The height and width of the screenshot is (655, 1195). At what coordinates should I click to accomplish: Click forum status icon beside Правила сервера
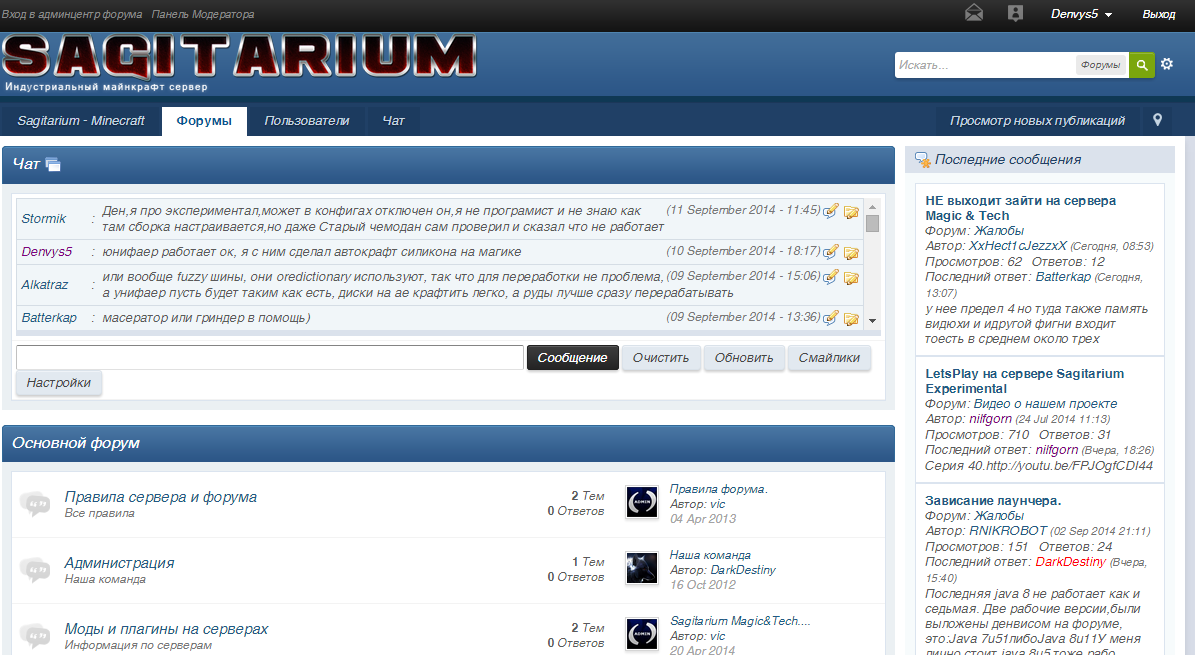[35, 503]
